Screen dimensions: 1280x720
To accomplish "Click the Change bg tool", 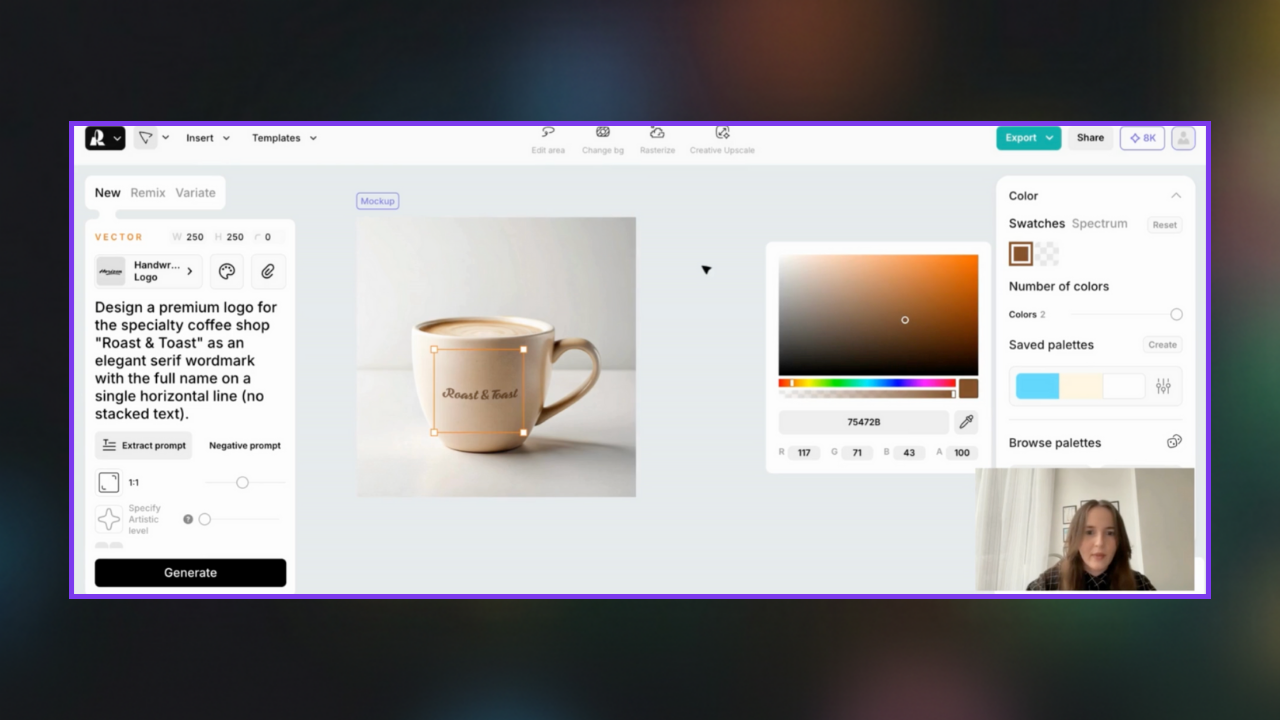I will point(603,140).
